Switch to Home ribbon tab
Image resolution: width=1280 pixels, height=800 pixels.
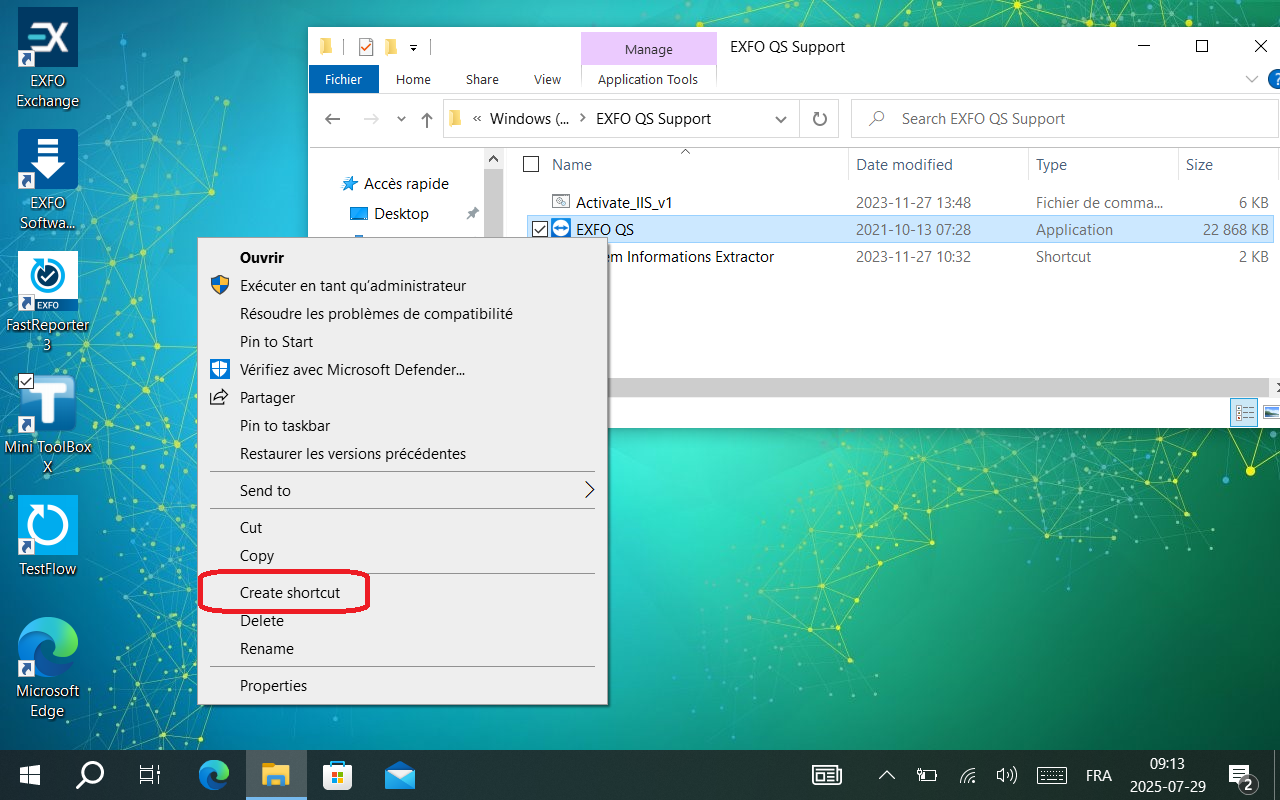click(x=413, y=79)
